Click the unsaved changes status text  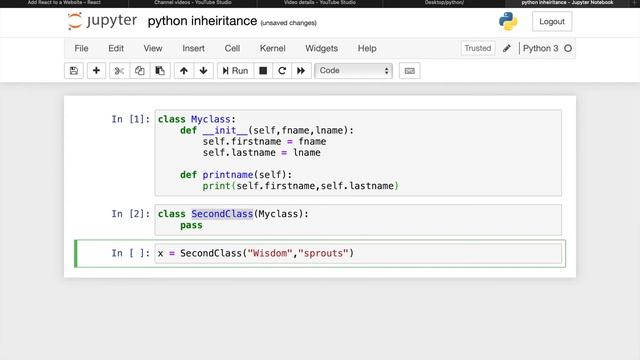[x=289, y=23]
